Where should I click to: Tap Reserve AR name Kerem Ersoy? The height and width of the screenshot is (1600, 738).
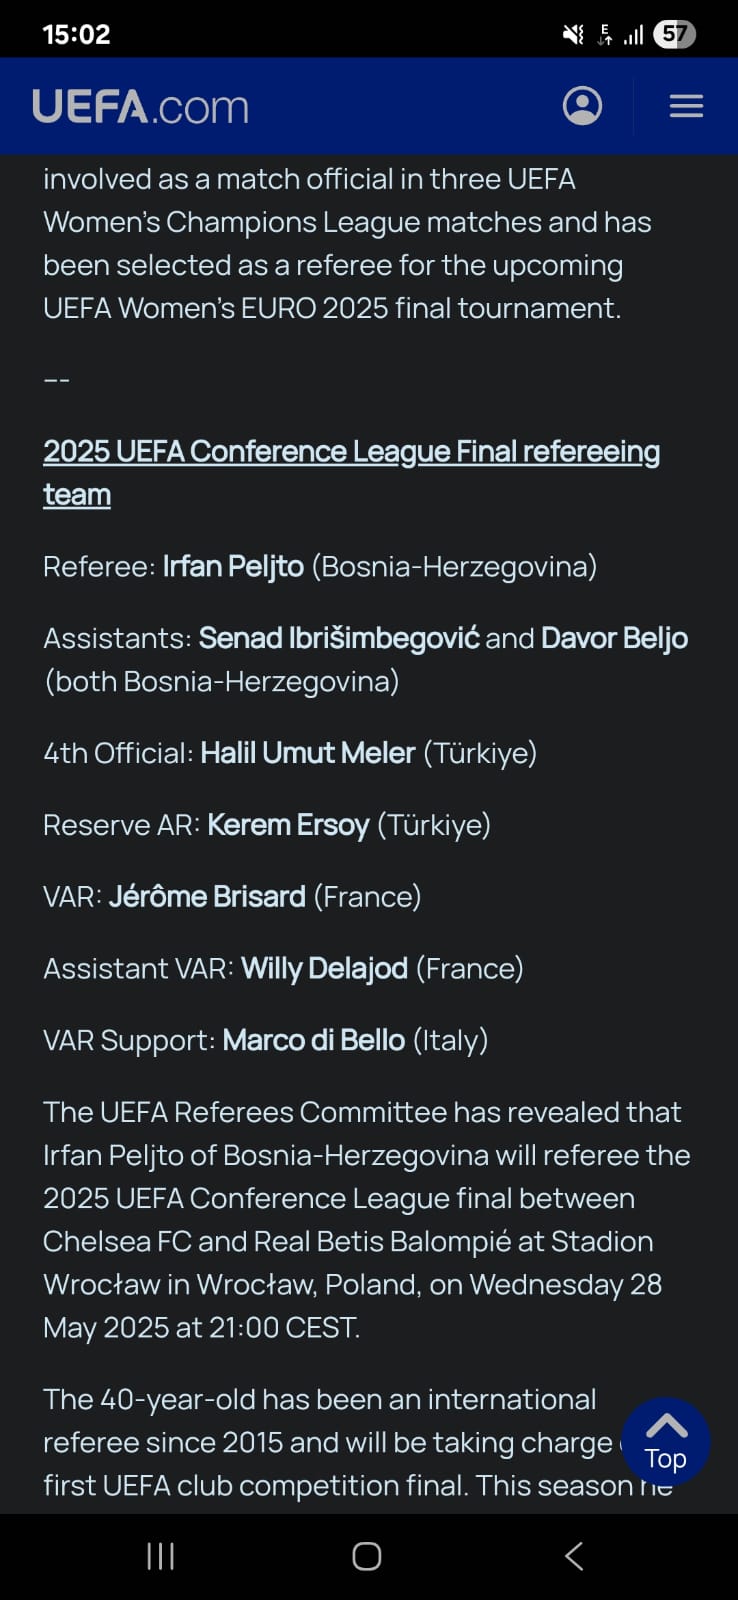[288, 825]
